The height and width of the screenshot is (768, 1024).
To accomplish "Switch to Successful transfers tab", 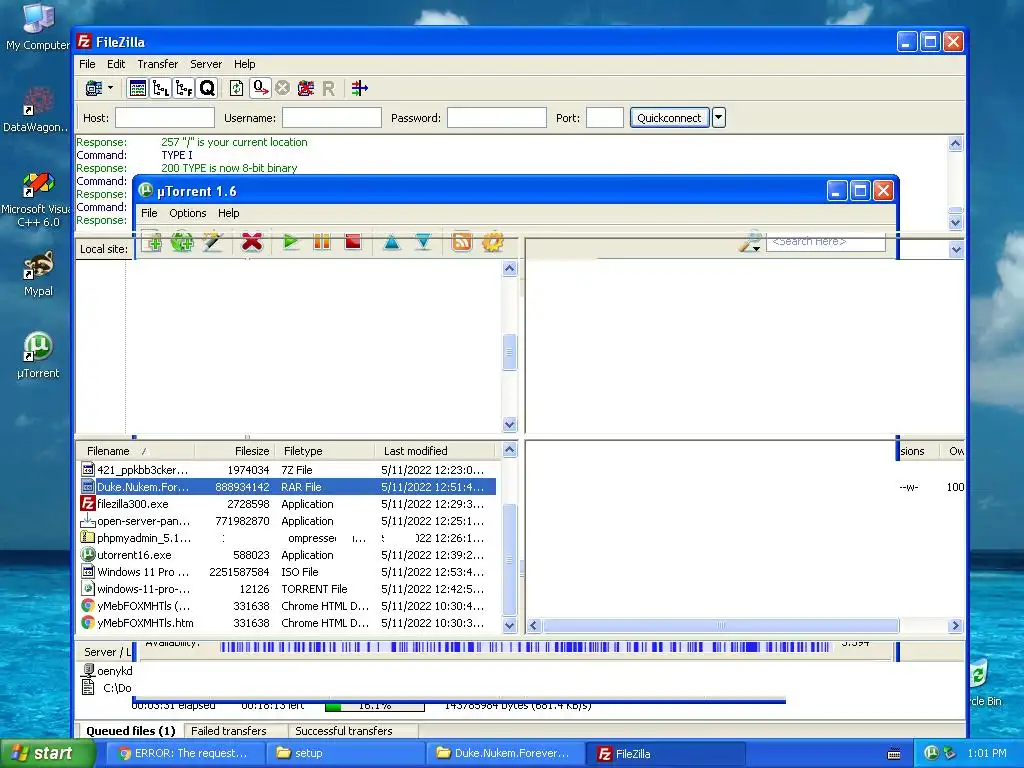I will pyautogui.click(x=344, y=731).
